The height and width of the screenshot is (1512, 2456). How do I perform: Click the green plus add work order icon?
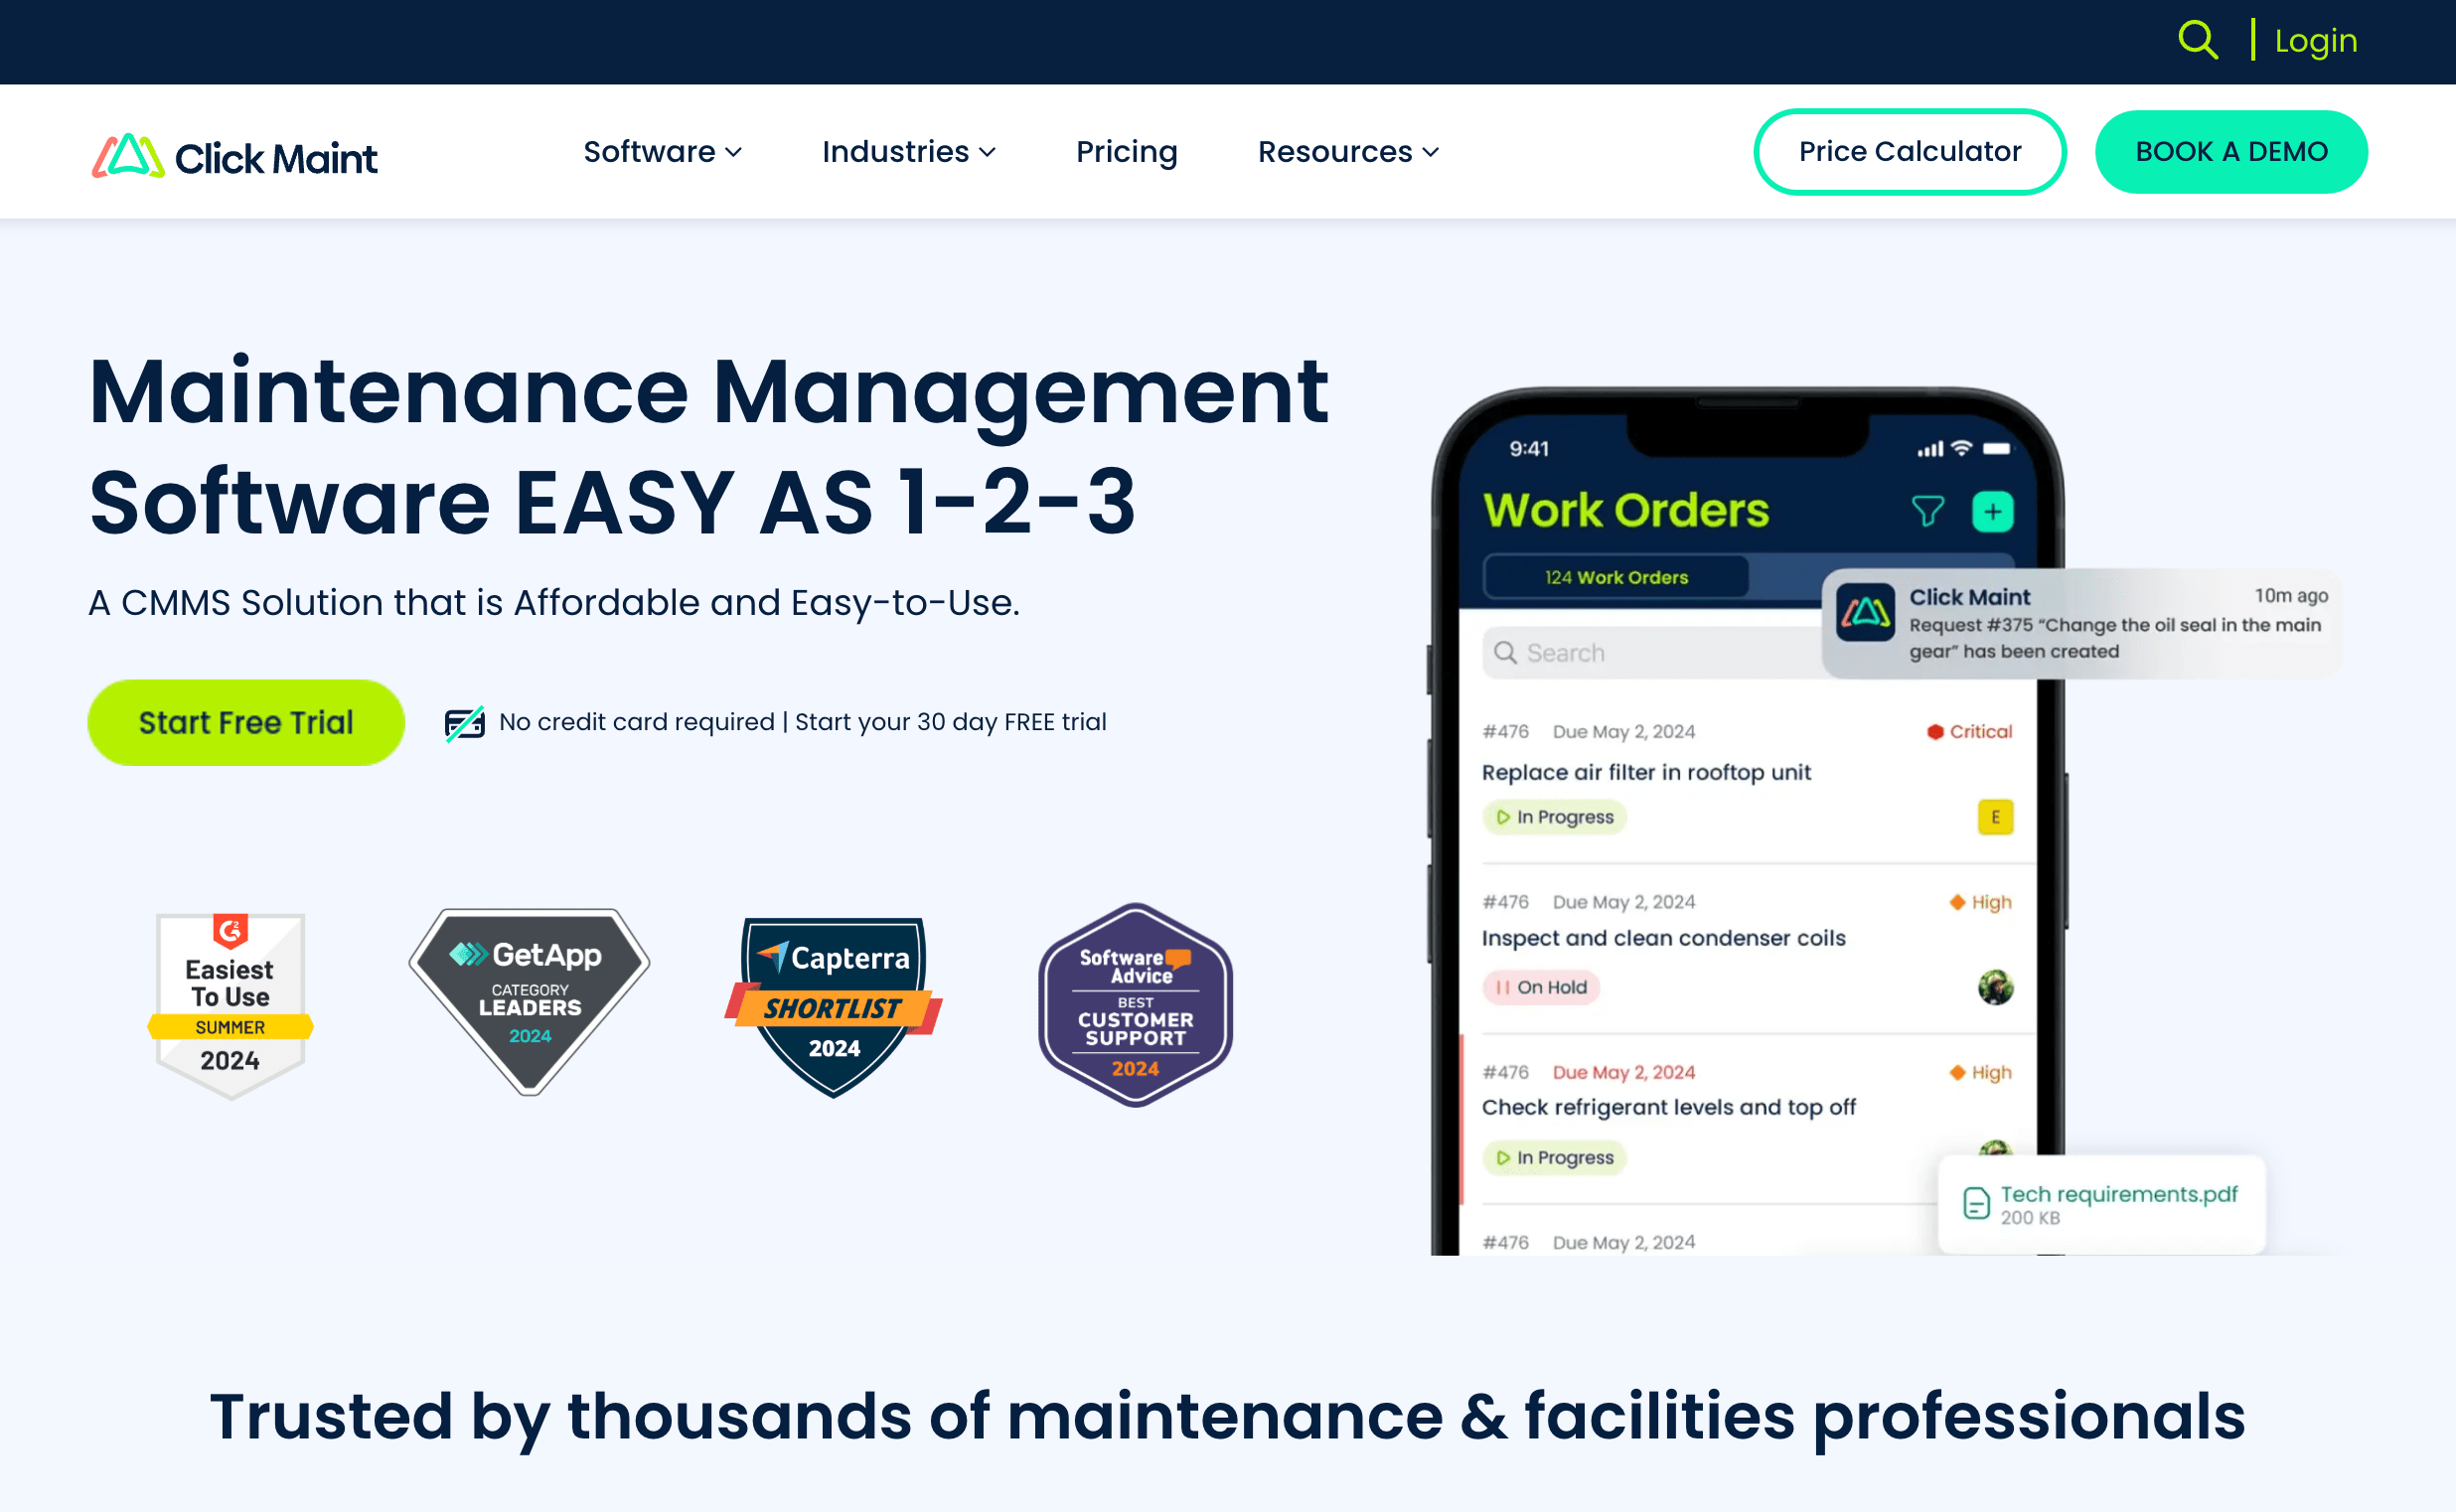point(1992,512)
